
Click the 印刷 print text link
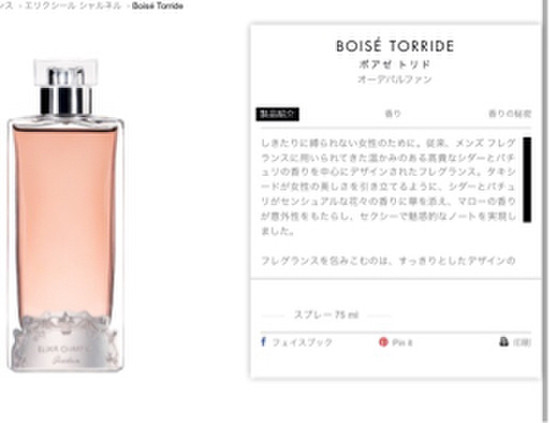[522, 342]
